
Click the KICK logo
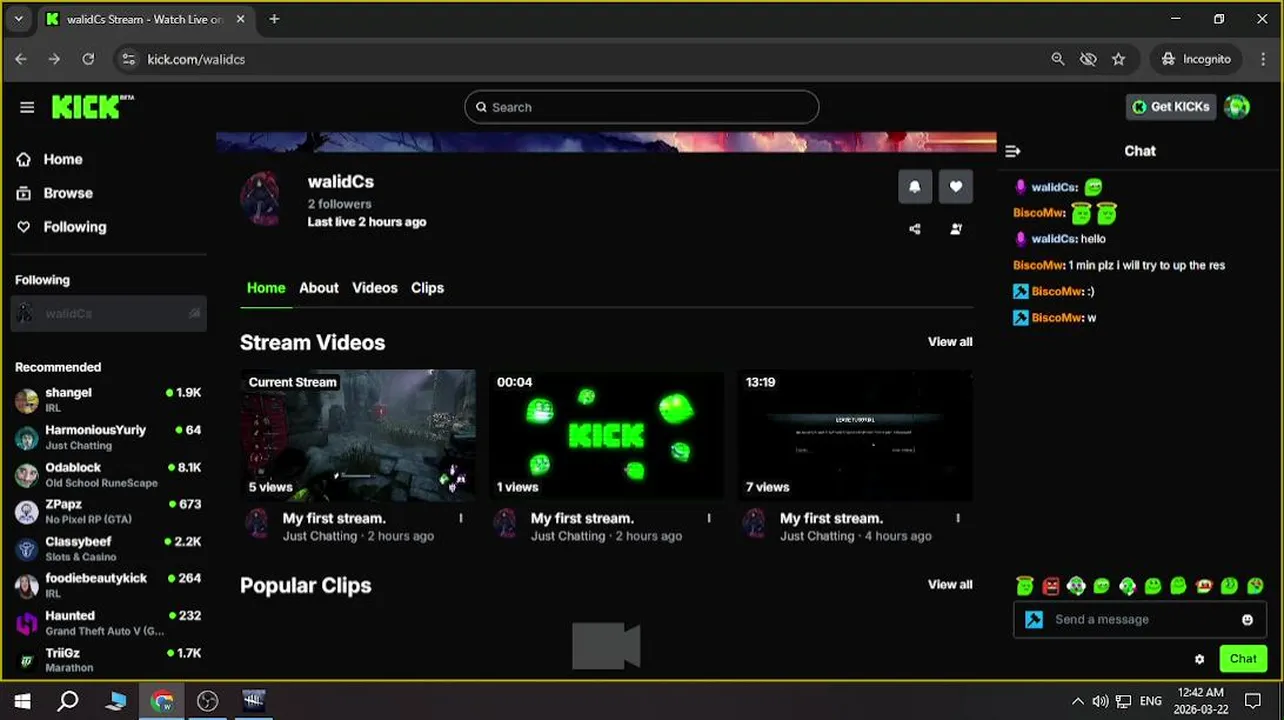tap(92, 106)
